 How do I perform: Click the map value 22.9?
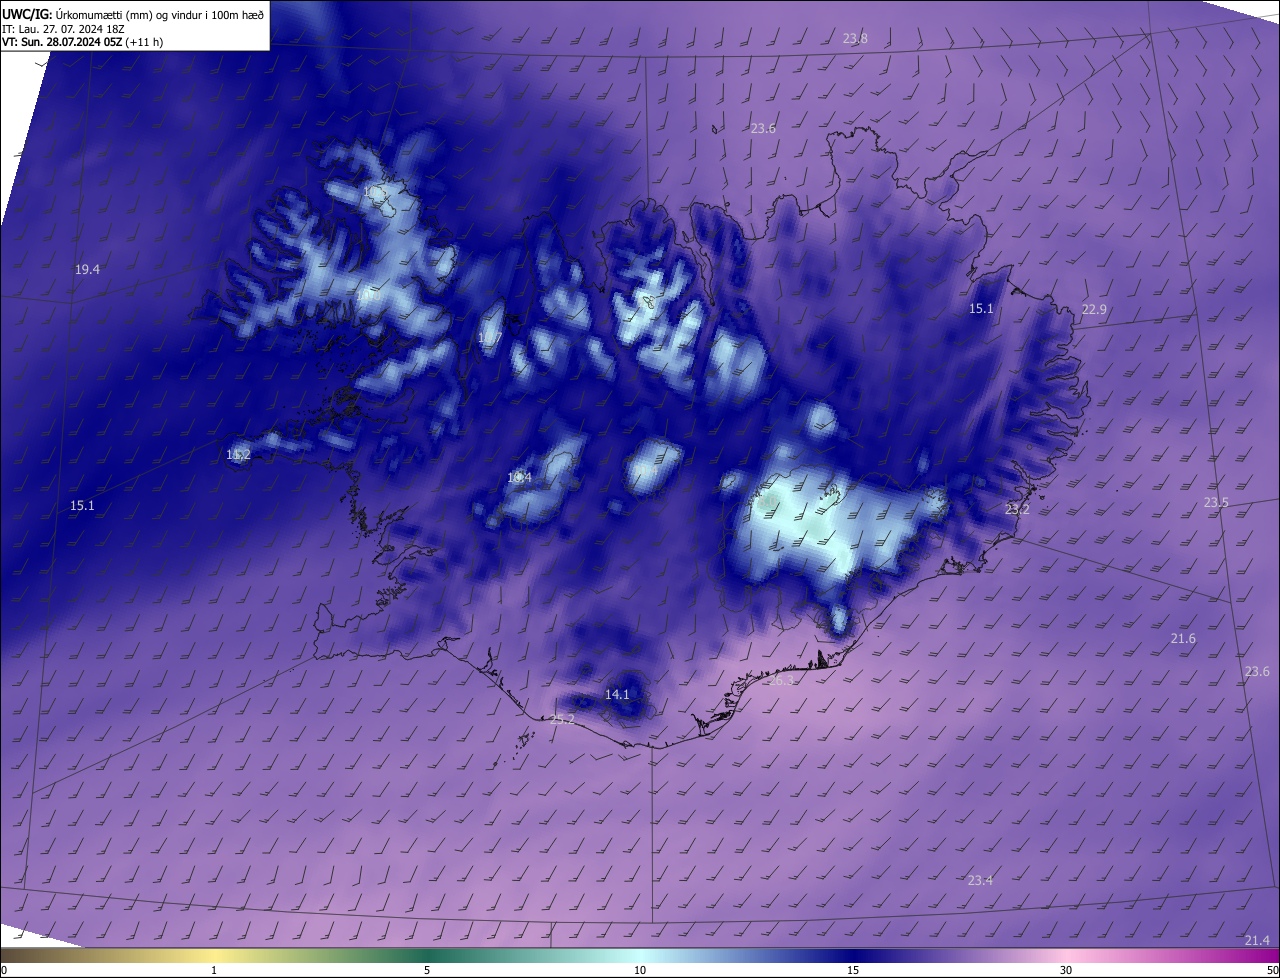pyautogui.click(x=1094, y=310)
